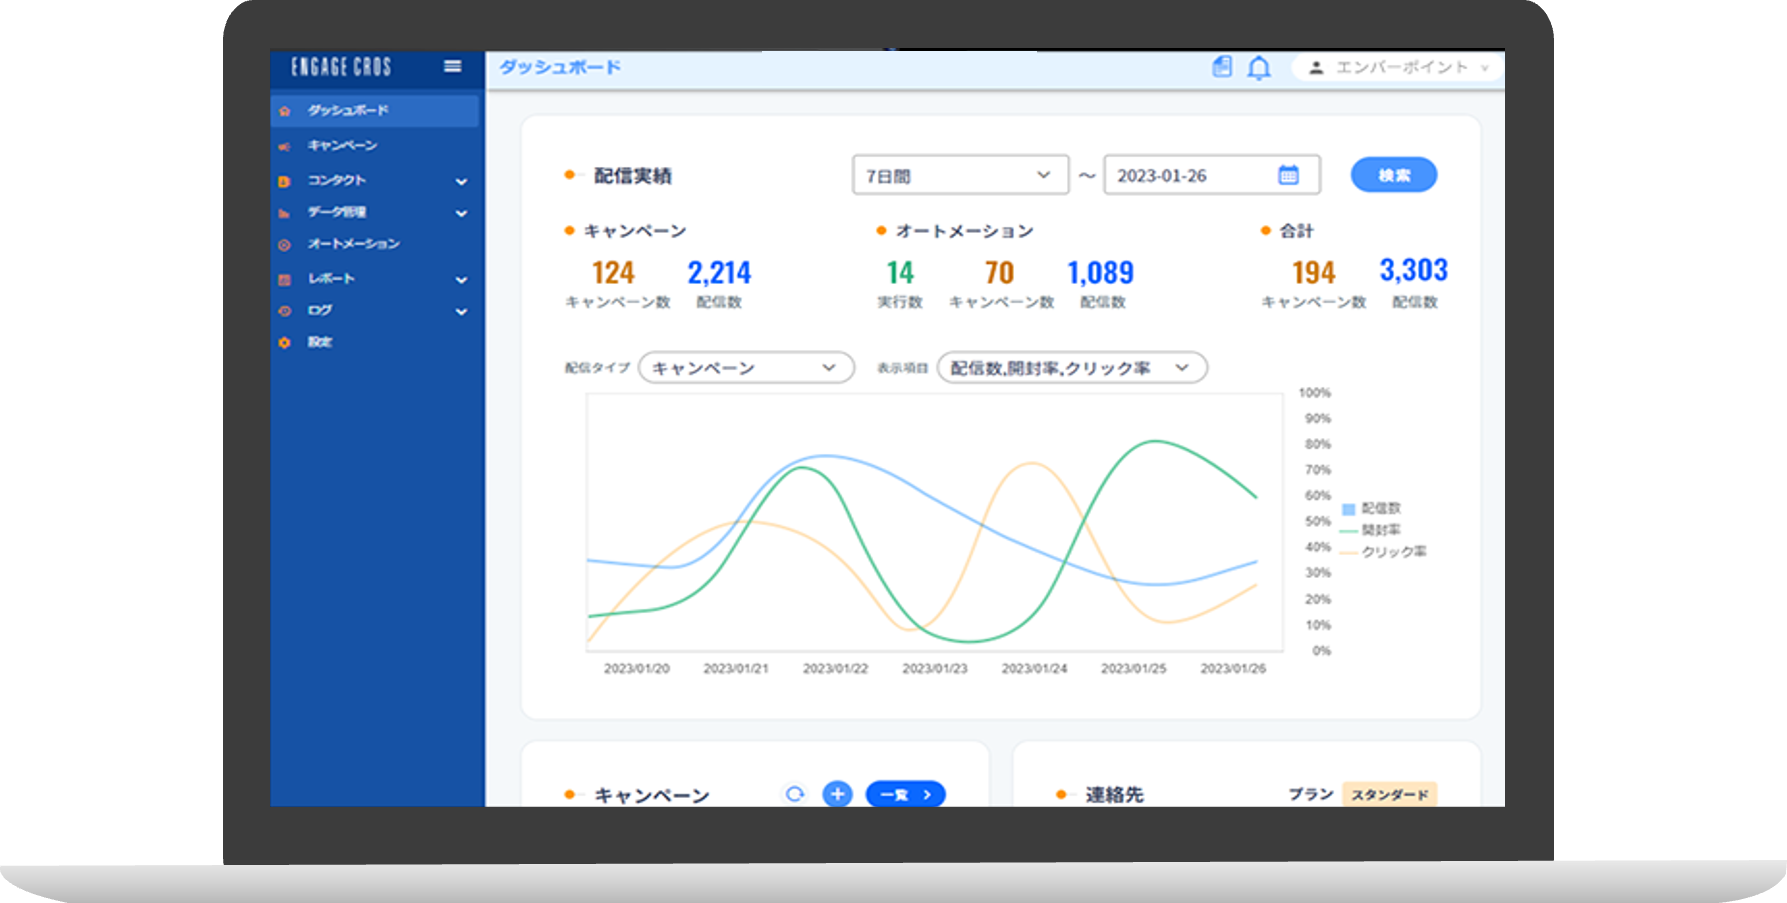Click the hamburger menu icon in sidebar header
1787x903 pixels.
coord(453,66)
